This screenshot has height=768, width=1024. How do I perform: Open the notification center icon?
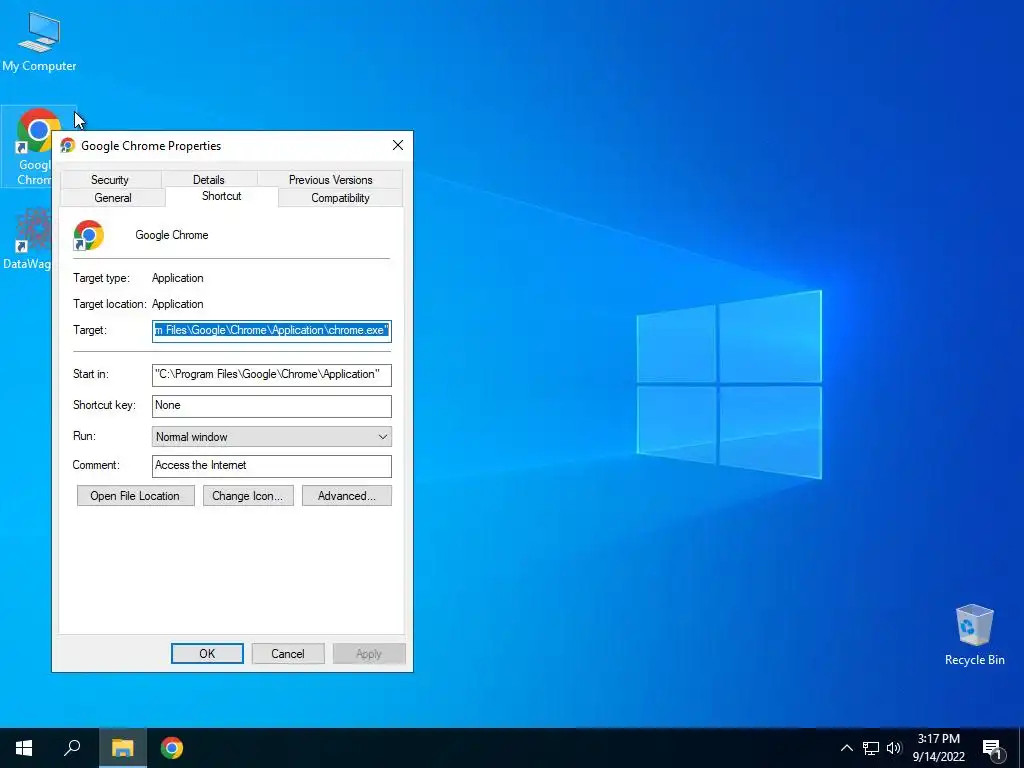(993, 749)
